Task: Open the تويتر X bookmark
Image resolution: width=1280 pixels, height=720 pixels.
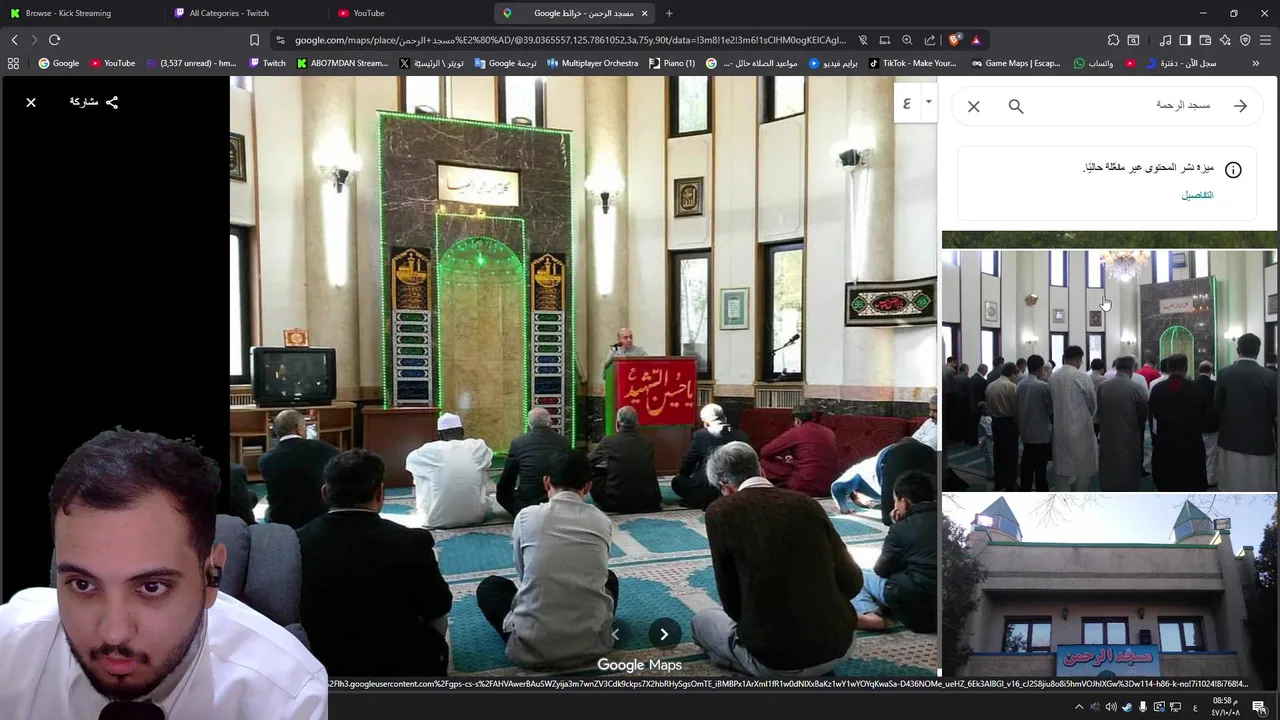Action: (x=431, y=63)
